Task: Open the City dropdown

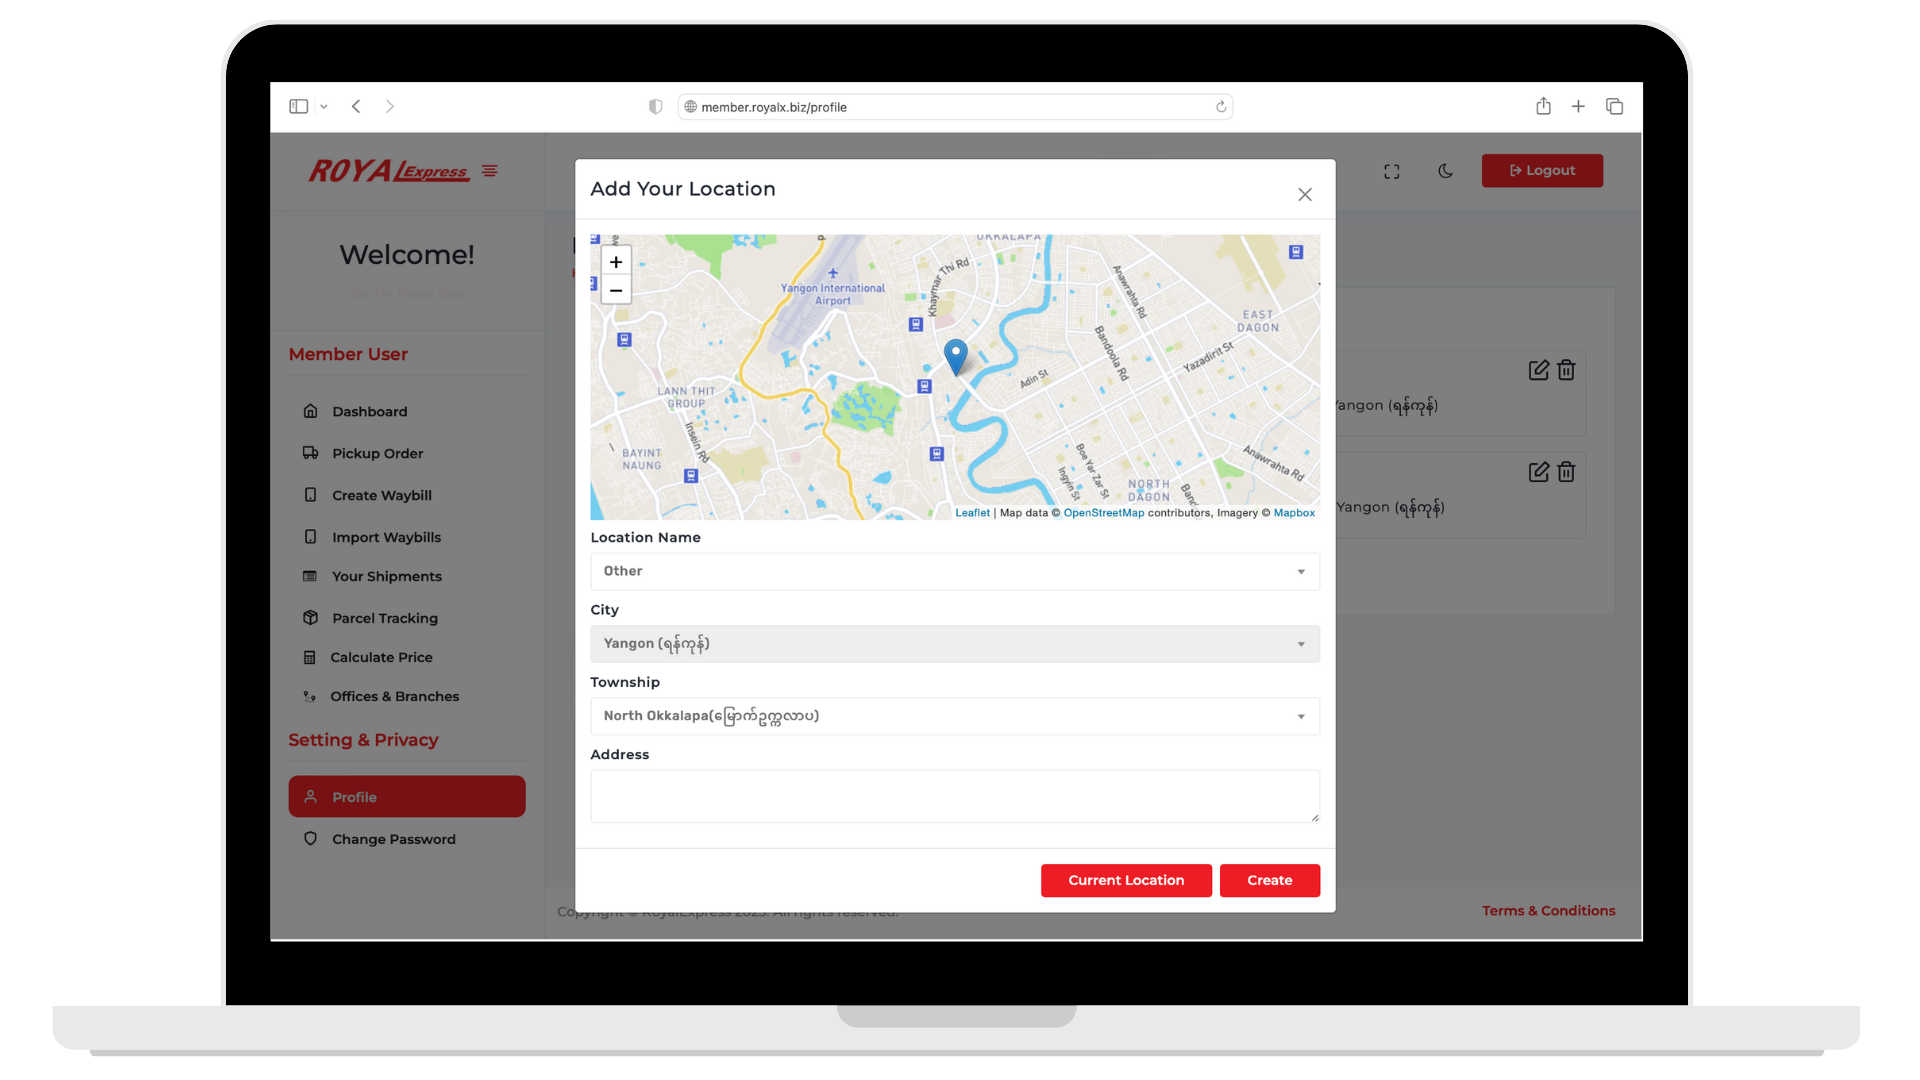Action: coord(955,644)
